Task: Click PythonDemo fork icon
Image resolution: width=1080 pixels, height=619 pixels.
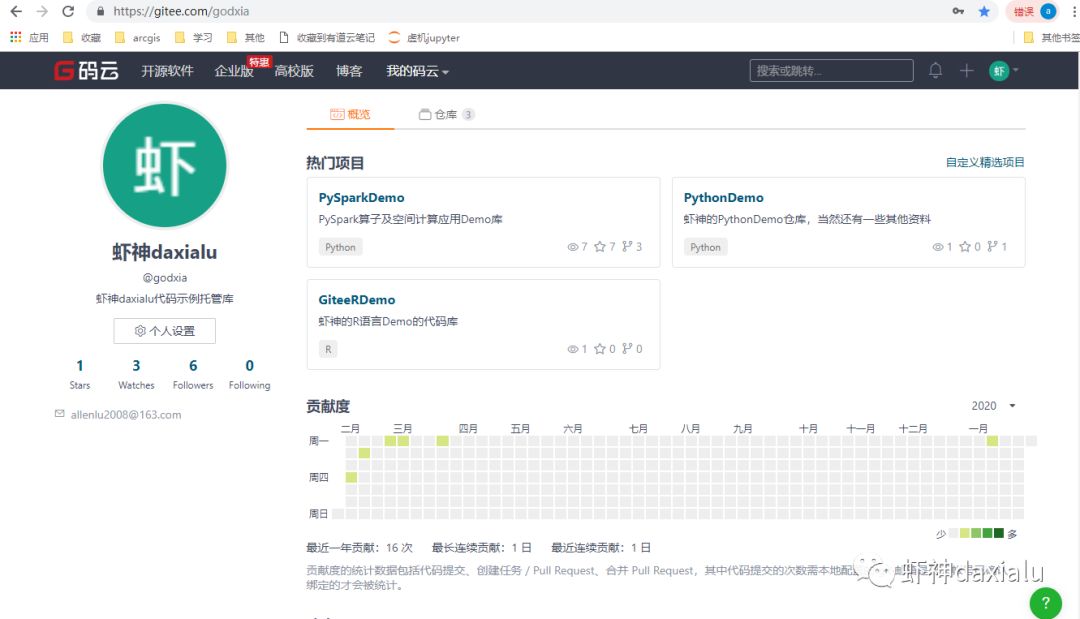Action: (992, 246)
